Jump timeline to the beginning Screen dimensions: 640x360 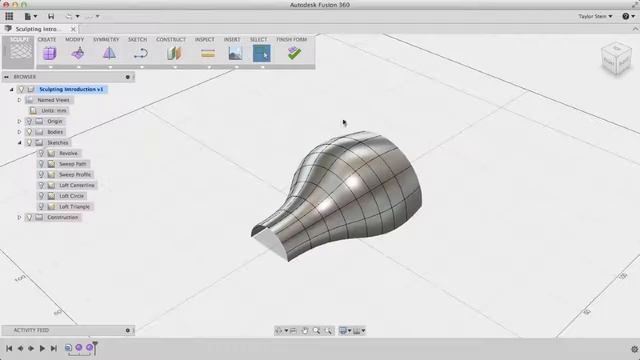9,348
